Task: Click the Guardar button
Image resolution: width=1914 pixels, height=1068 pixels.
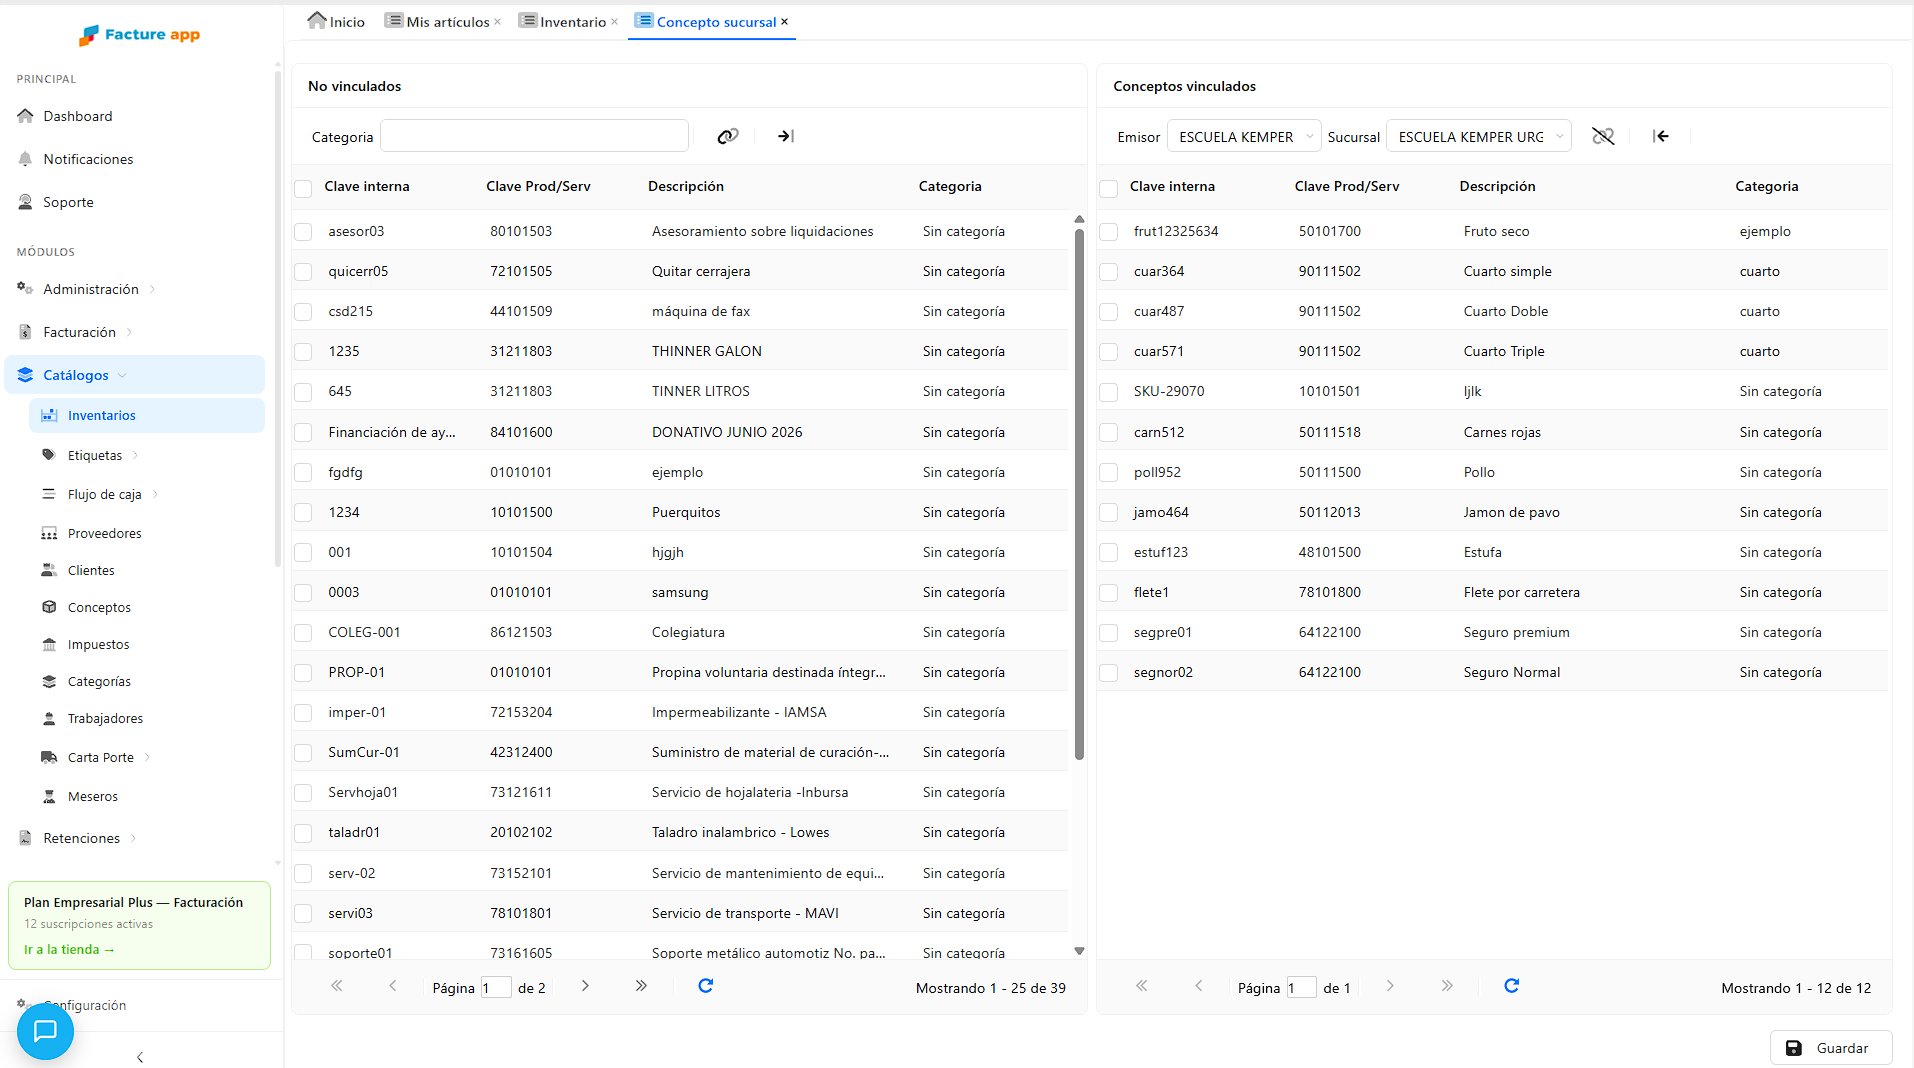Action: tap(1830, 1048)
